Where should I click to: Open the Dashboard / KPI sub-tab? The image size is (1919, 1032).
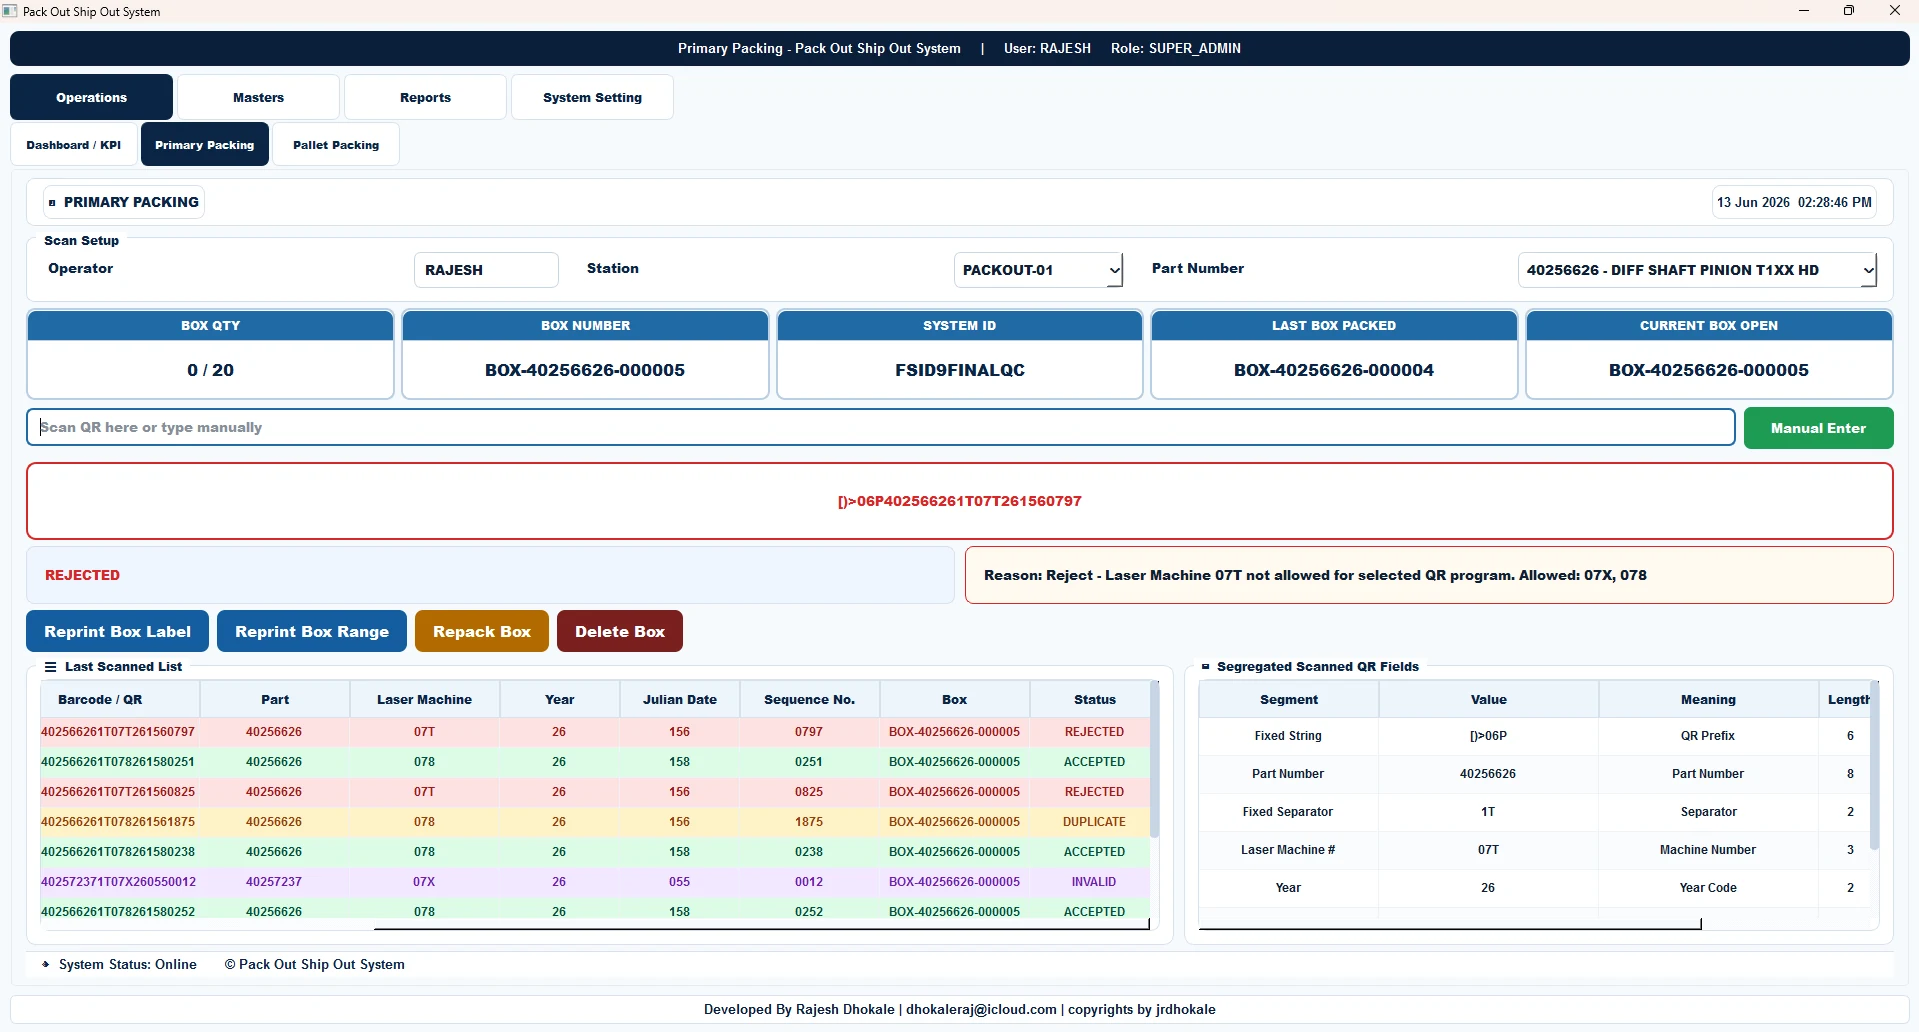[74, 145]
